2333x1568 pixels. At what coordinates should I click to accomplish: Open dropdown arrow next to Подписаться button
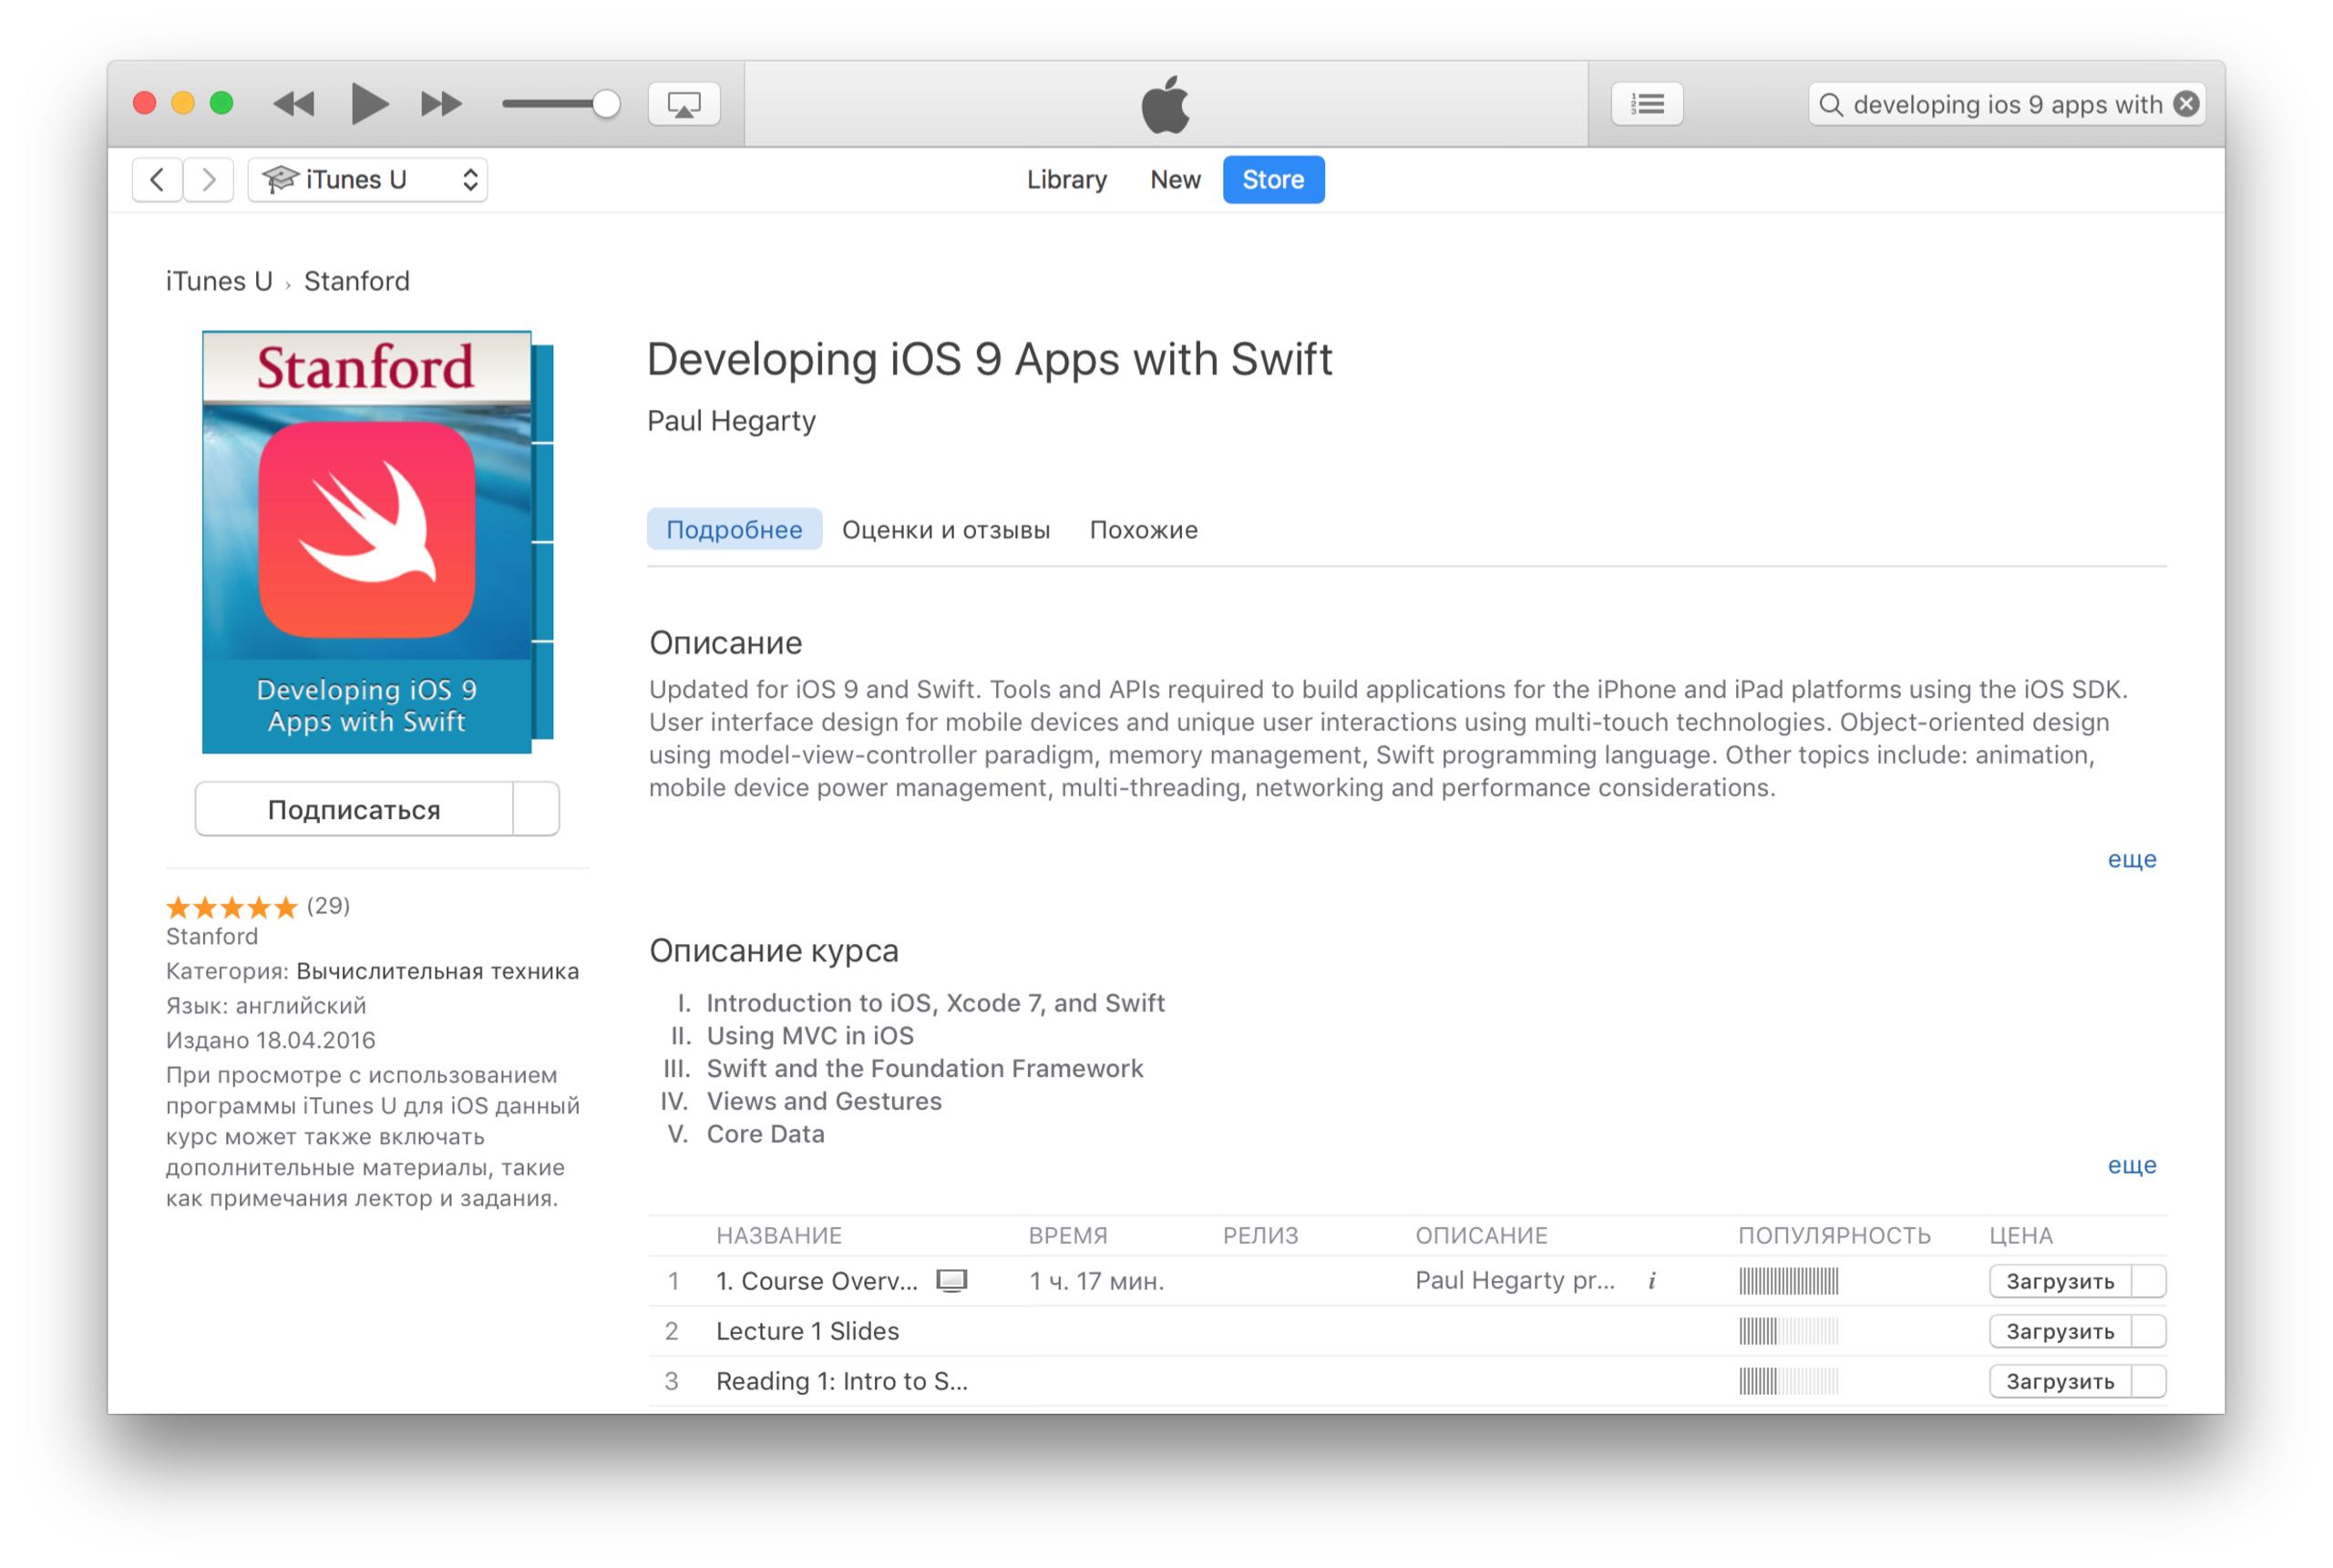(x=536, y=809)
